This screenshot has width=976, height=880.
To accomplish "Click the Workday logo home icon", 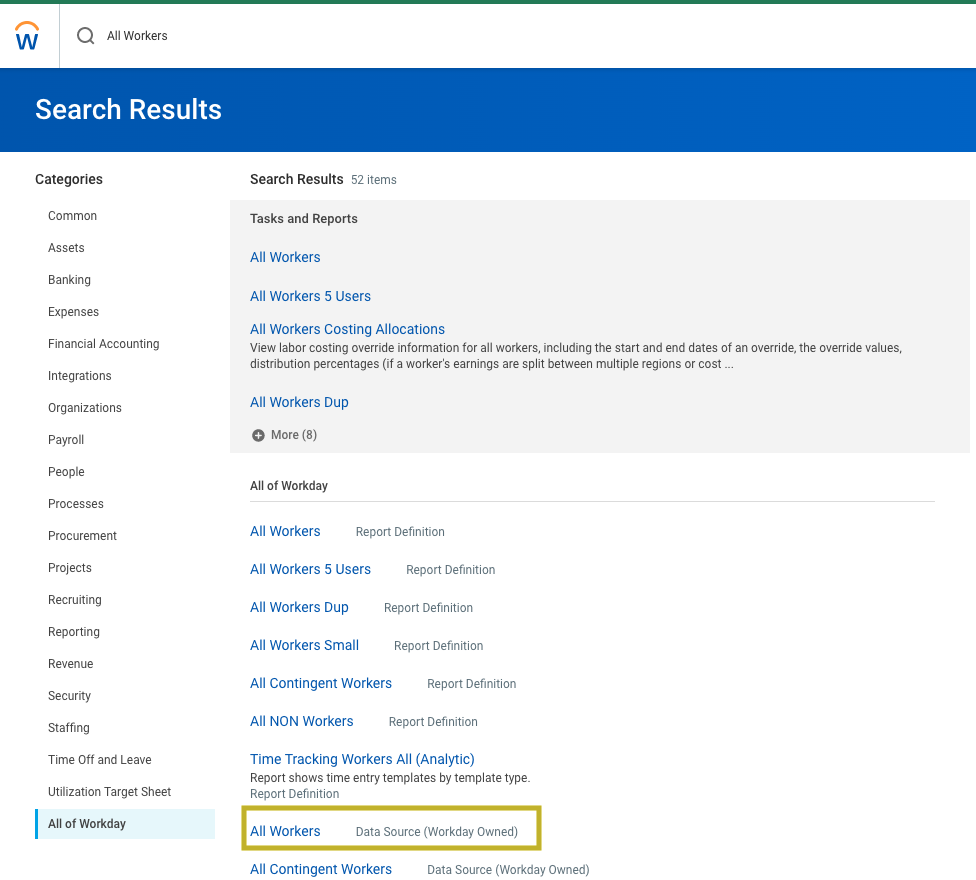I will [28, 36].
